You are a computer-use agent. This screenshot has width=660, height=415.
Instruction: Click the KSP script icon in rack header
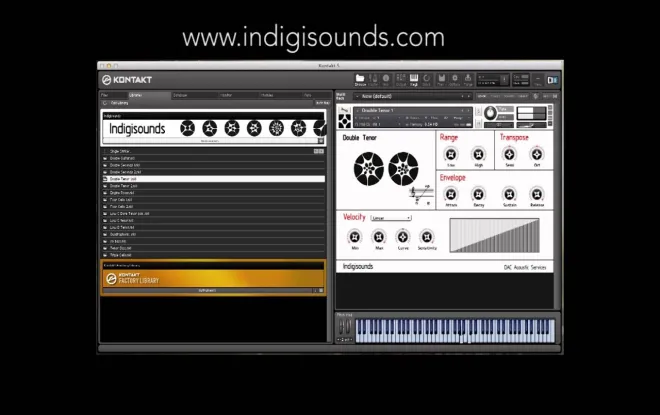pyautogui.click(x=536, y=96)
